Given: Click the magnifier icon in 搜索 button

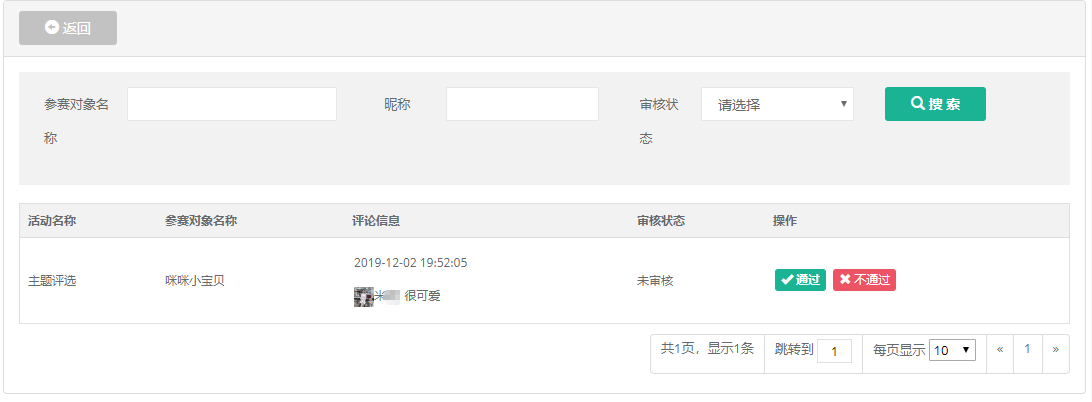Looking at the screenshot, I should click(917, 103).
